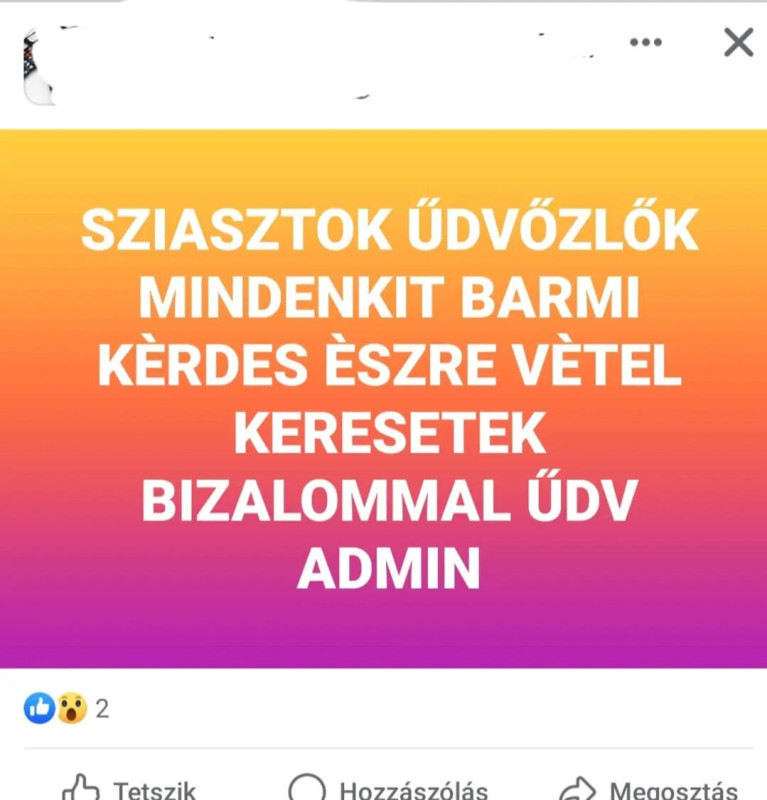Open comments via the Hozzászólás label
This screenshot has height=800, width=767.
(x=413, y=790)
